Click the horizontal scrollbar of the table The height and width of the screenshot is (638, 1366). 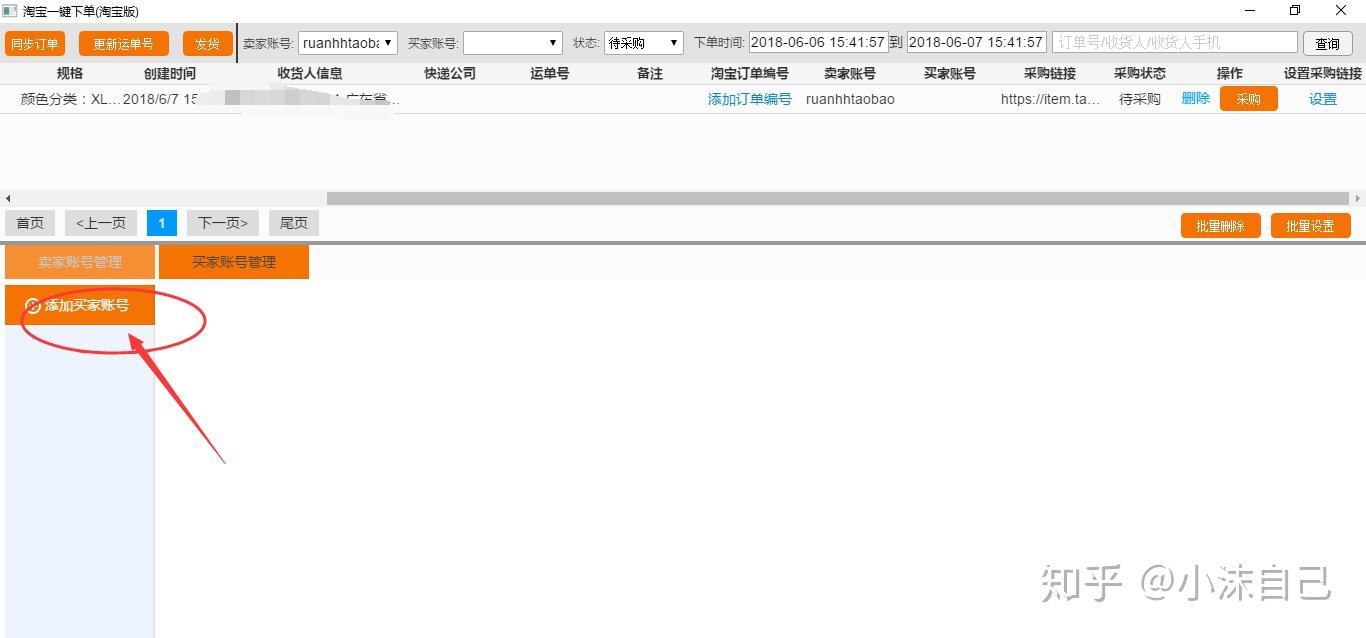(838, 198)
